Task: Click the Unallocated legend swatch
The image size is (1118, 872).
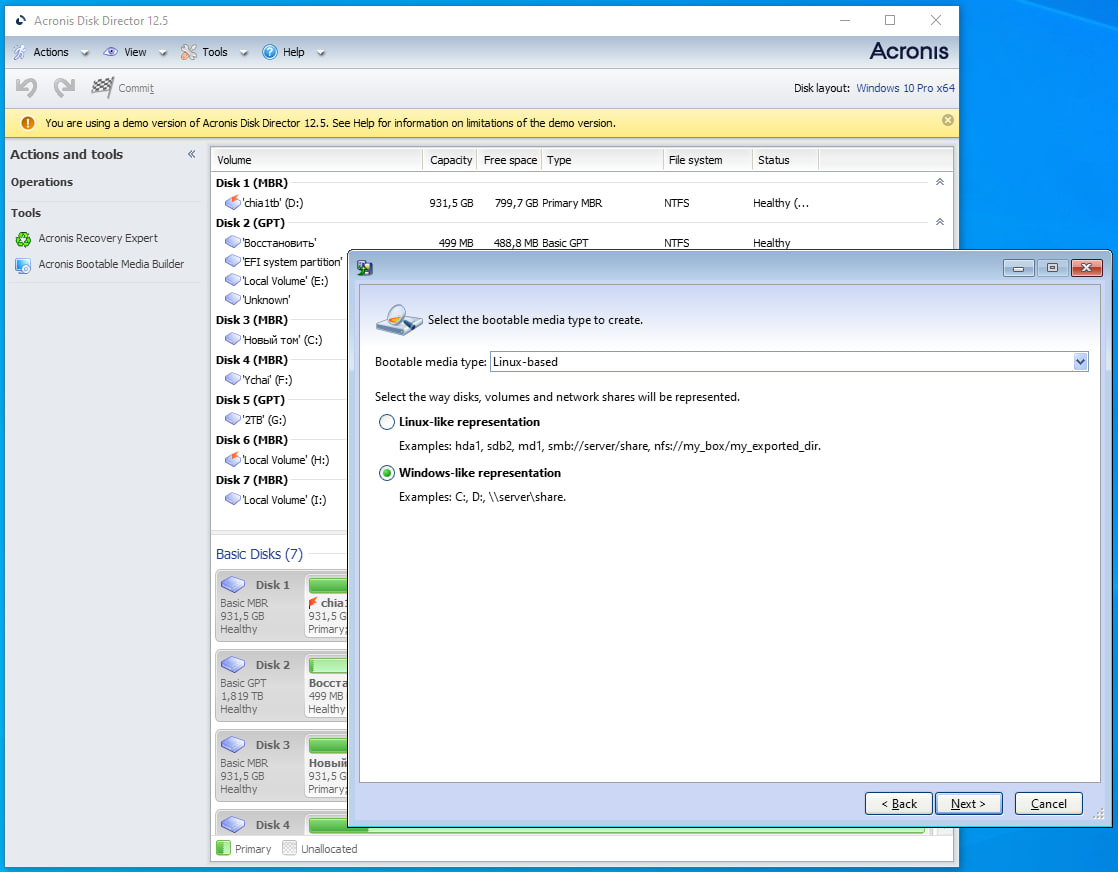Action: [x=289, y=848]
